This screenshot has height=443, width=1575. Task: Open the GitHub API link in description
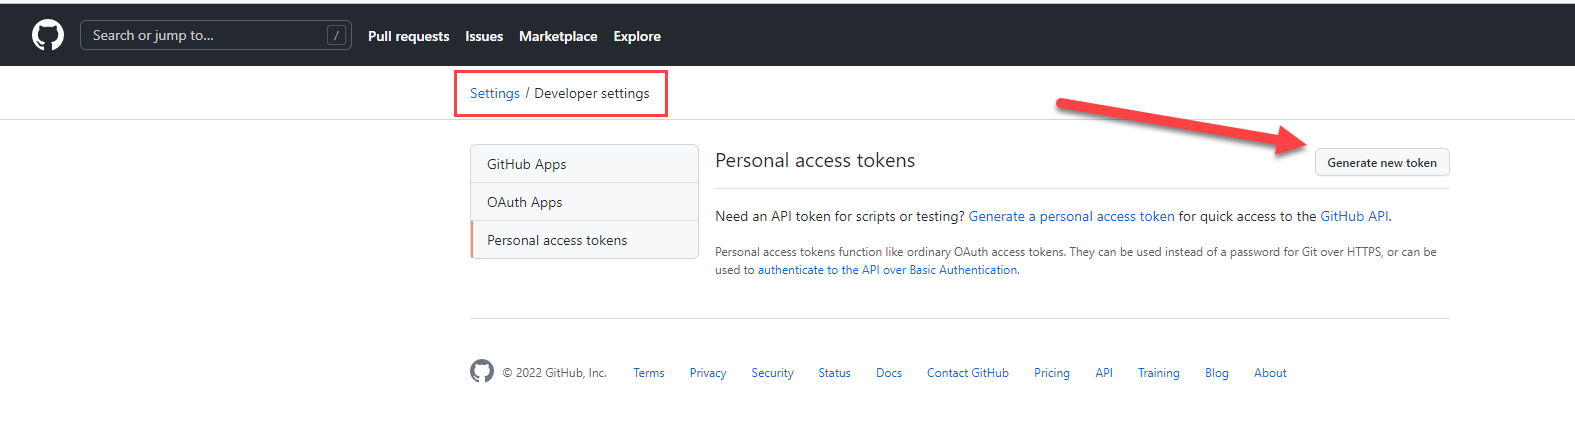[x=1354, y=216]
